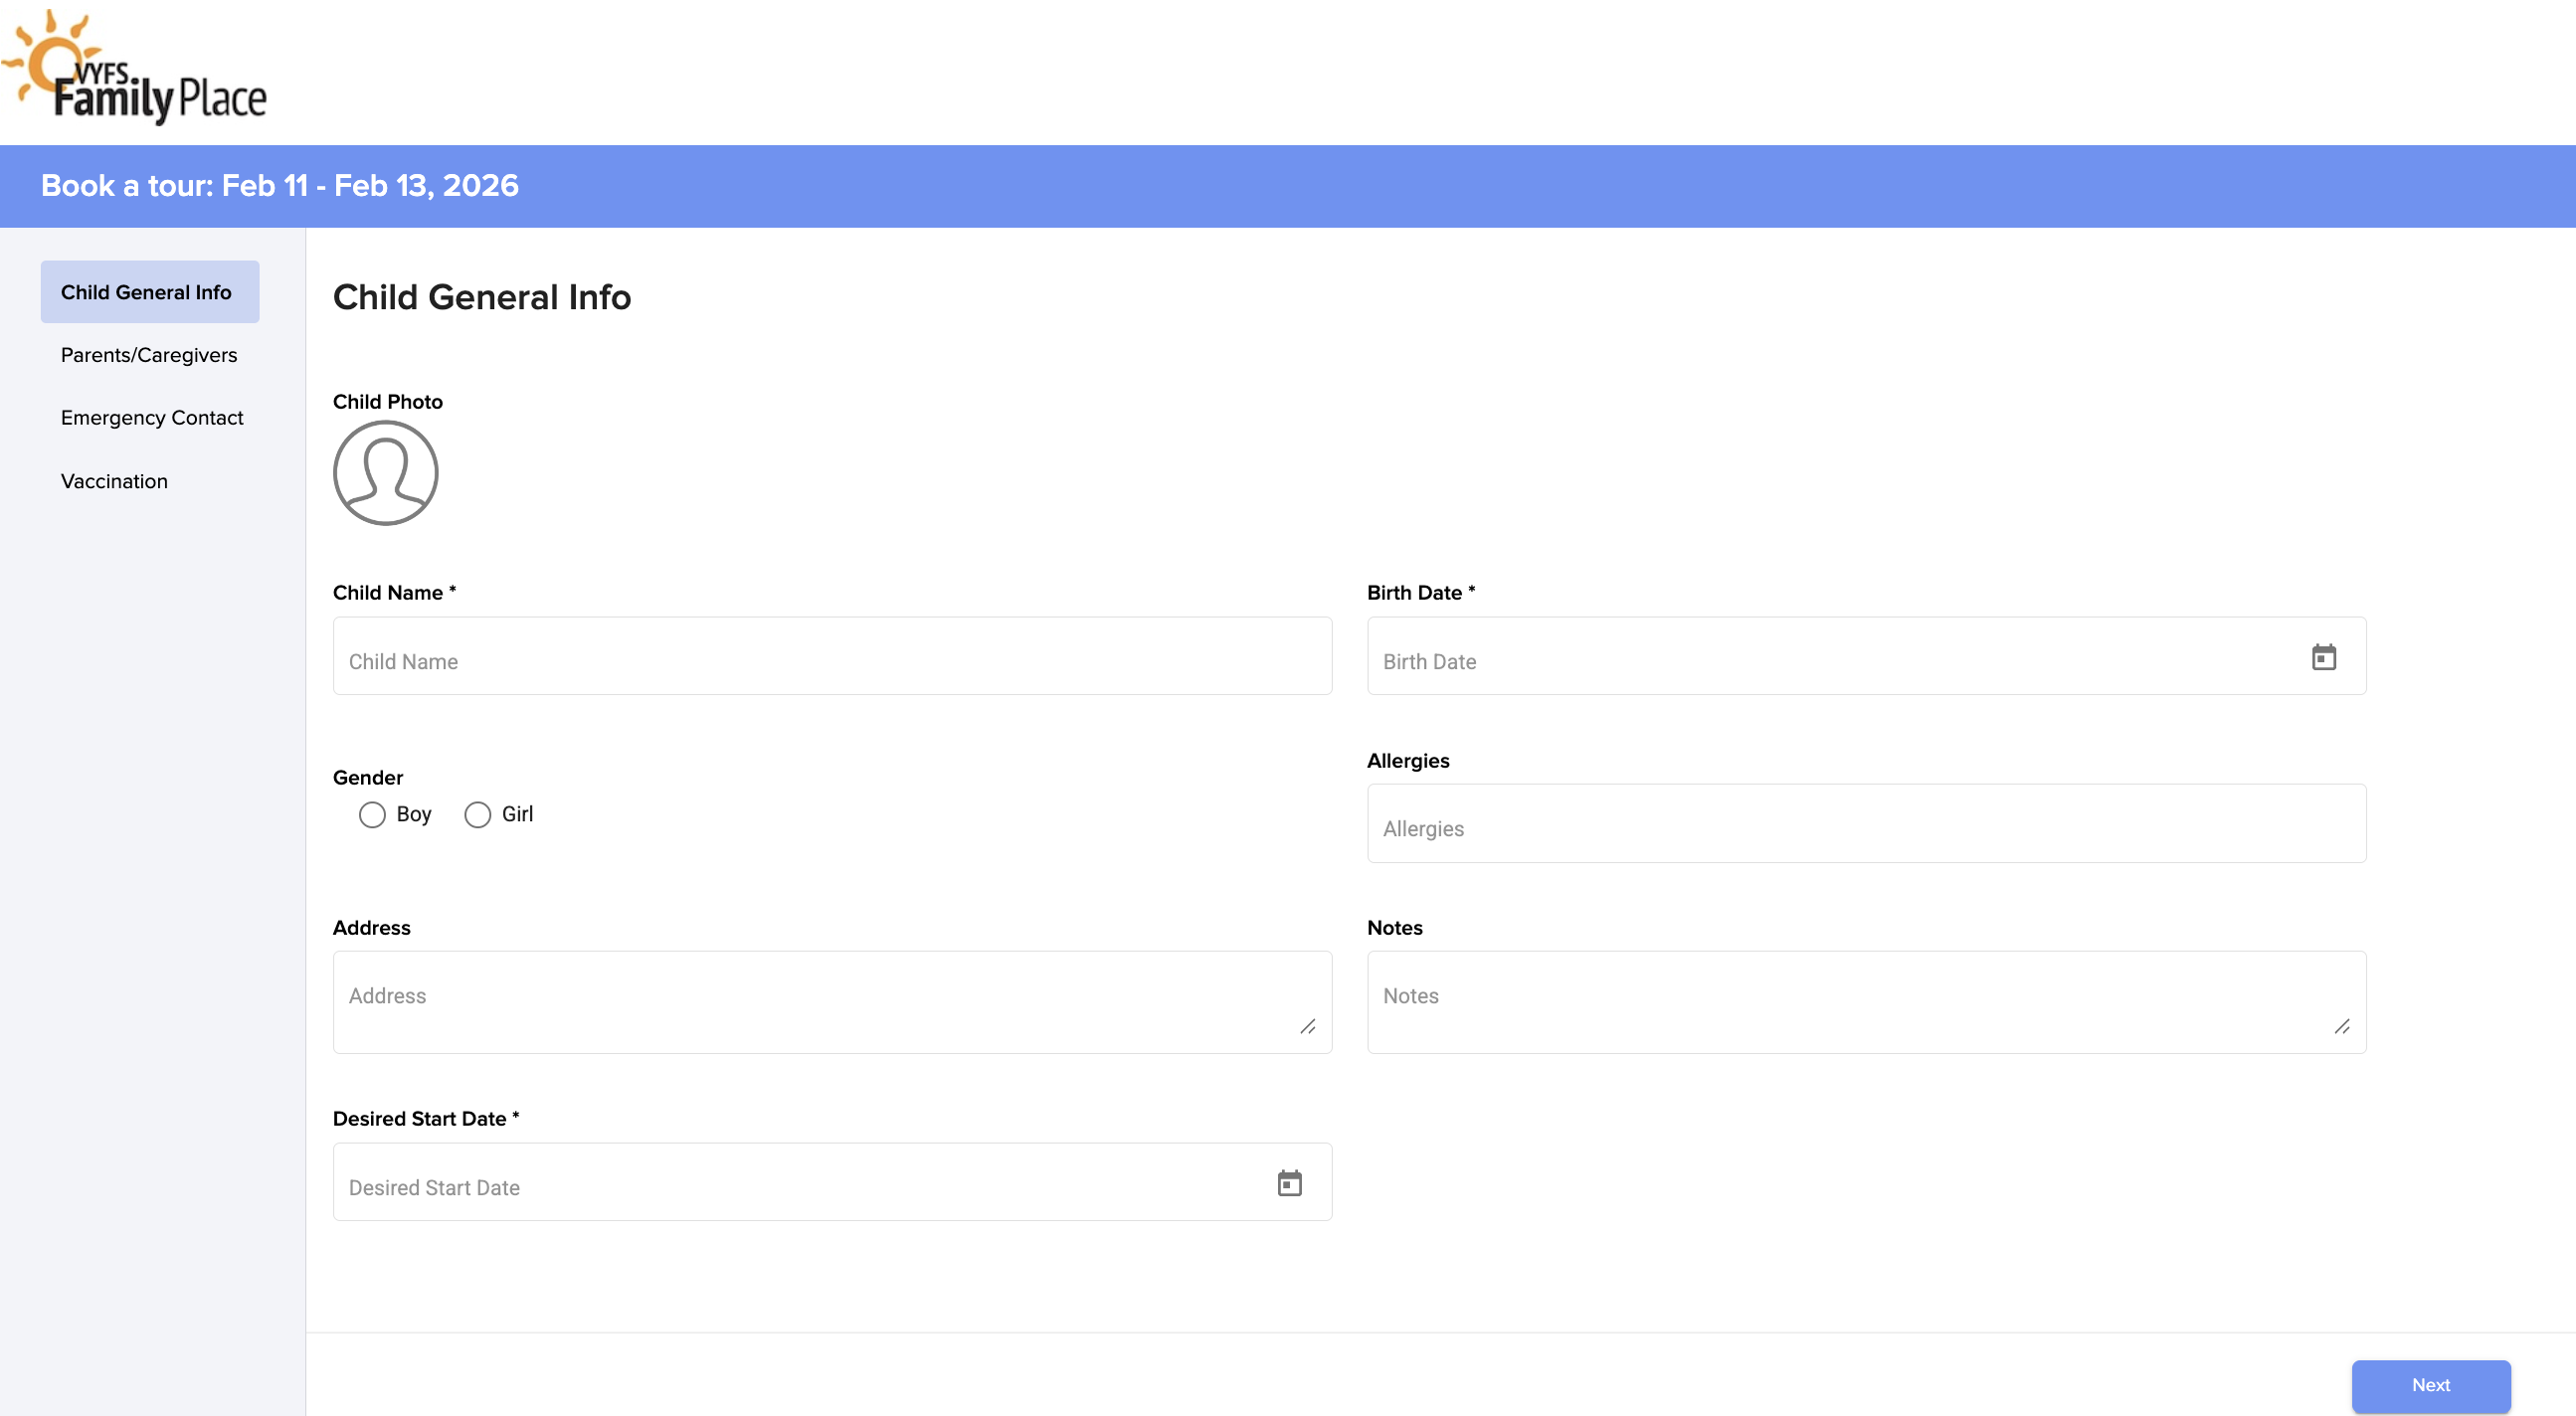Click the Family Place logo
The height and width of the screenshot is (1416, 2576).
(135, 68)
